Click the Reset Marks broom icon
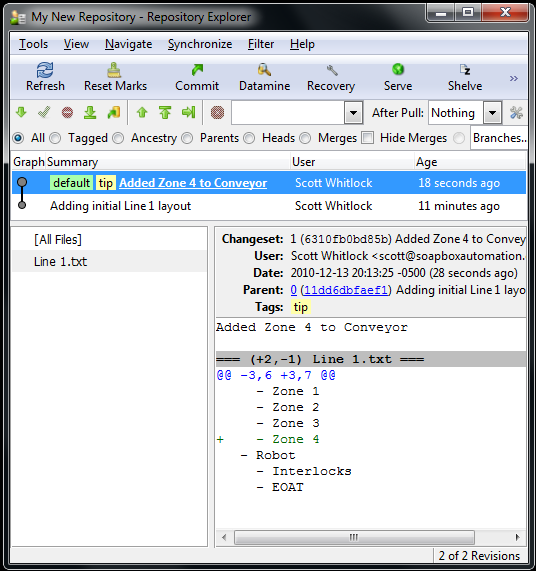536x571 pixels. (114, 70)
